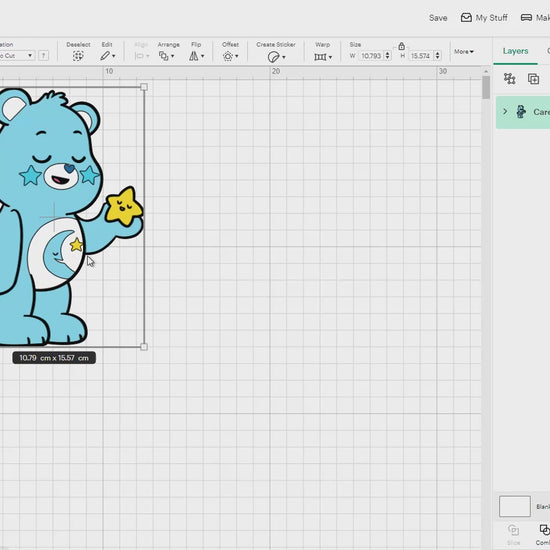The width and height of the screenshot is (550, 550).
Task: Expand the Care Bear layer group
Action: (x=505, y=112)
